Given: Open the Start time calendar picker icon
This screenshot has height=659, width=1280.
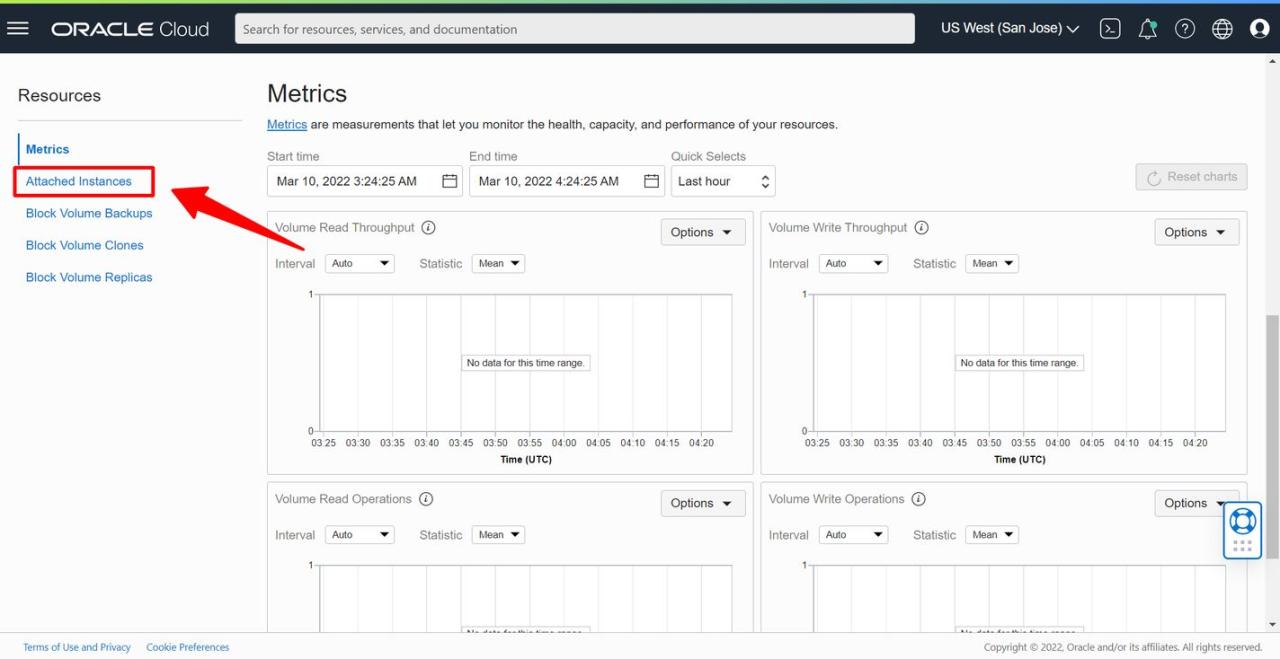Looking at the screenshot, I should [450, 181].
